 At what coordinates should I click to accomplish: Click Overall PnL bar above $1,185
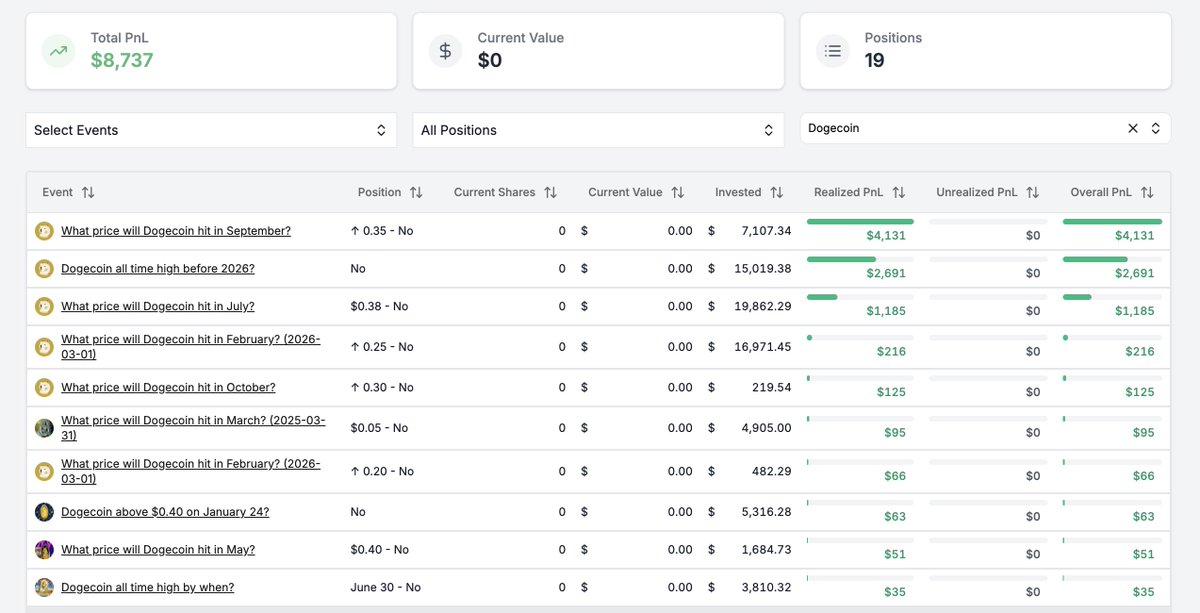click(1112, 297)
